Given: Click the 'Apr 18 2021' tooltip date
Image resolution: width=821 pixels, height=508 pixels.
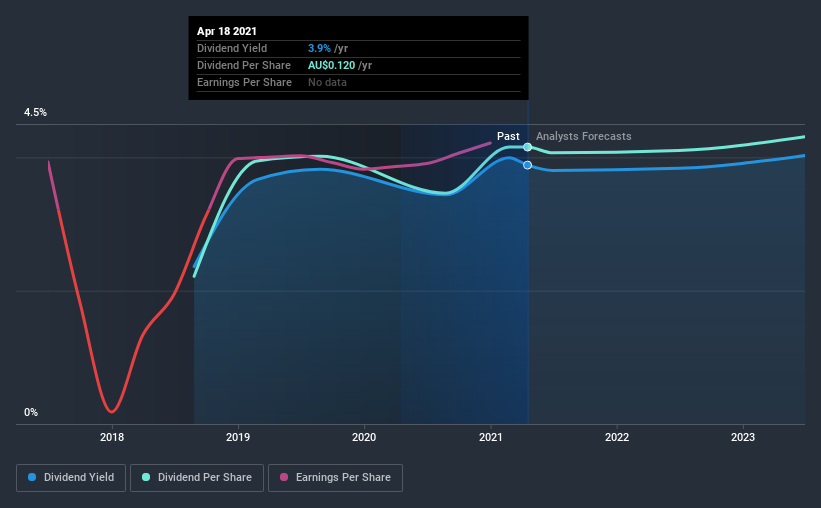Looking at the screenshot, I should [x=227, y=31].
